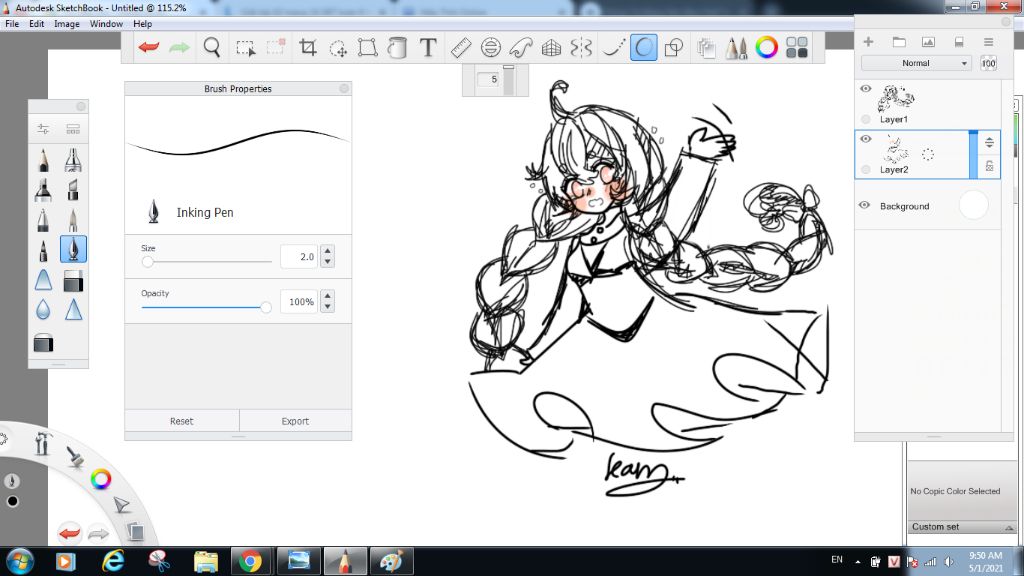Open the layer panel hamburger menu

point(989,42)
